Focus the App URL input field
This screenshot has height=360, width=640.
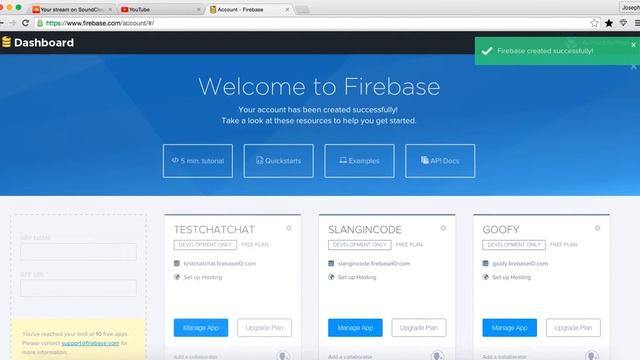(78, 288)
